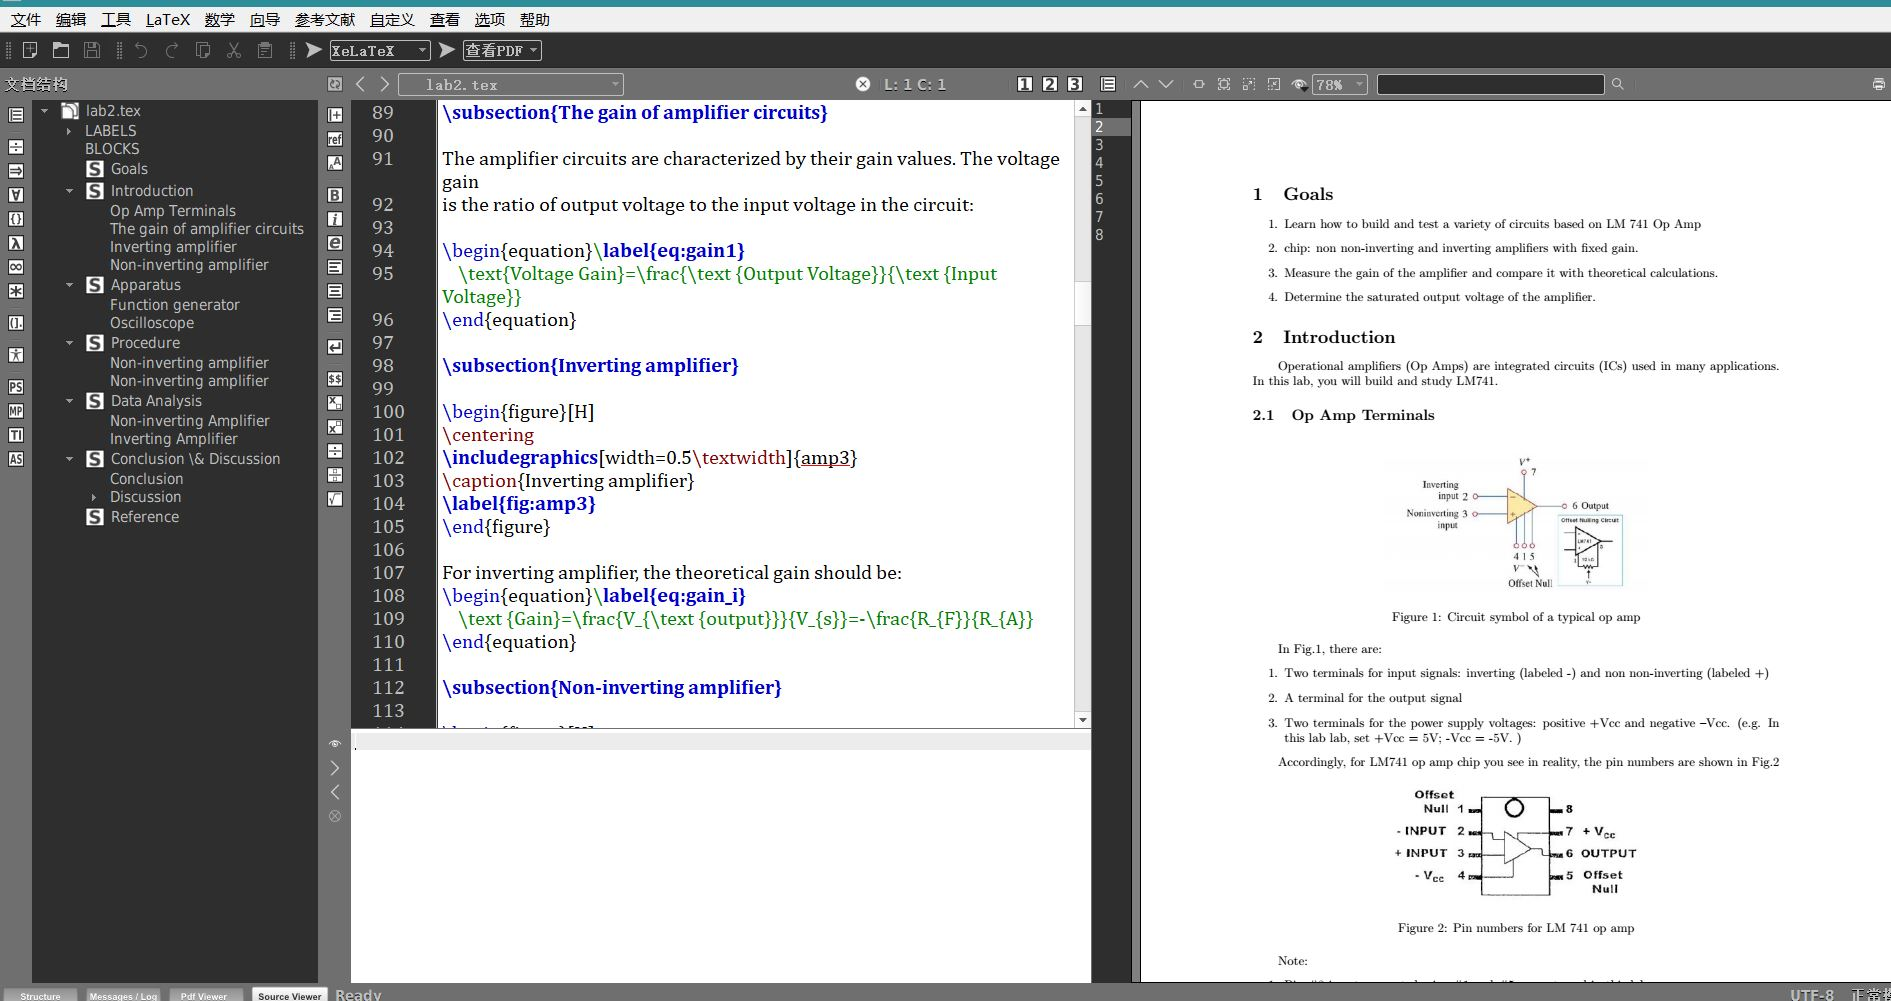Open the Greek letters symbol panel (λ icon)

click(16, 243)
